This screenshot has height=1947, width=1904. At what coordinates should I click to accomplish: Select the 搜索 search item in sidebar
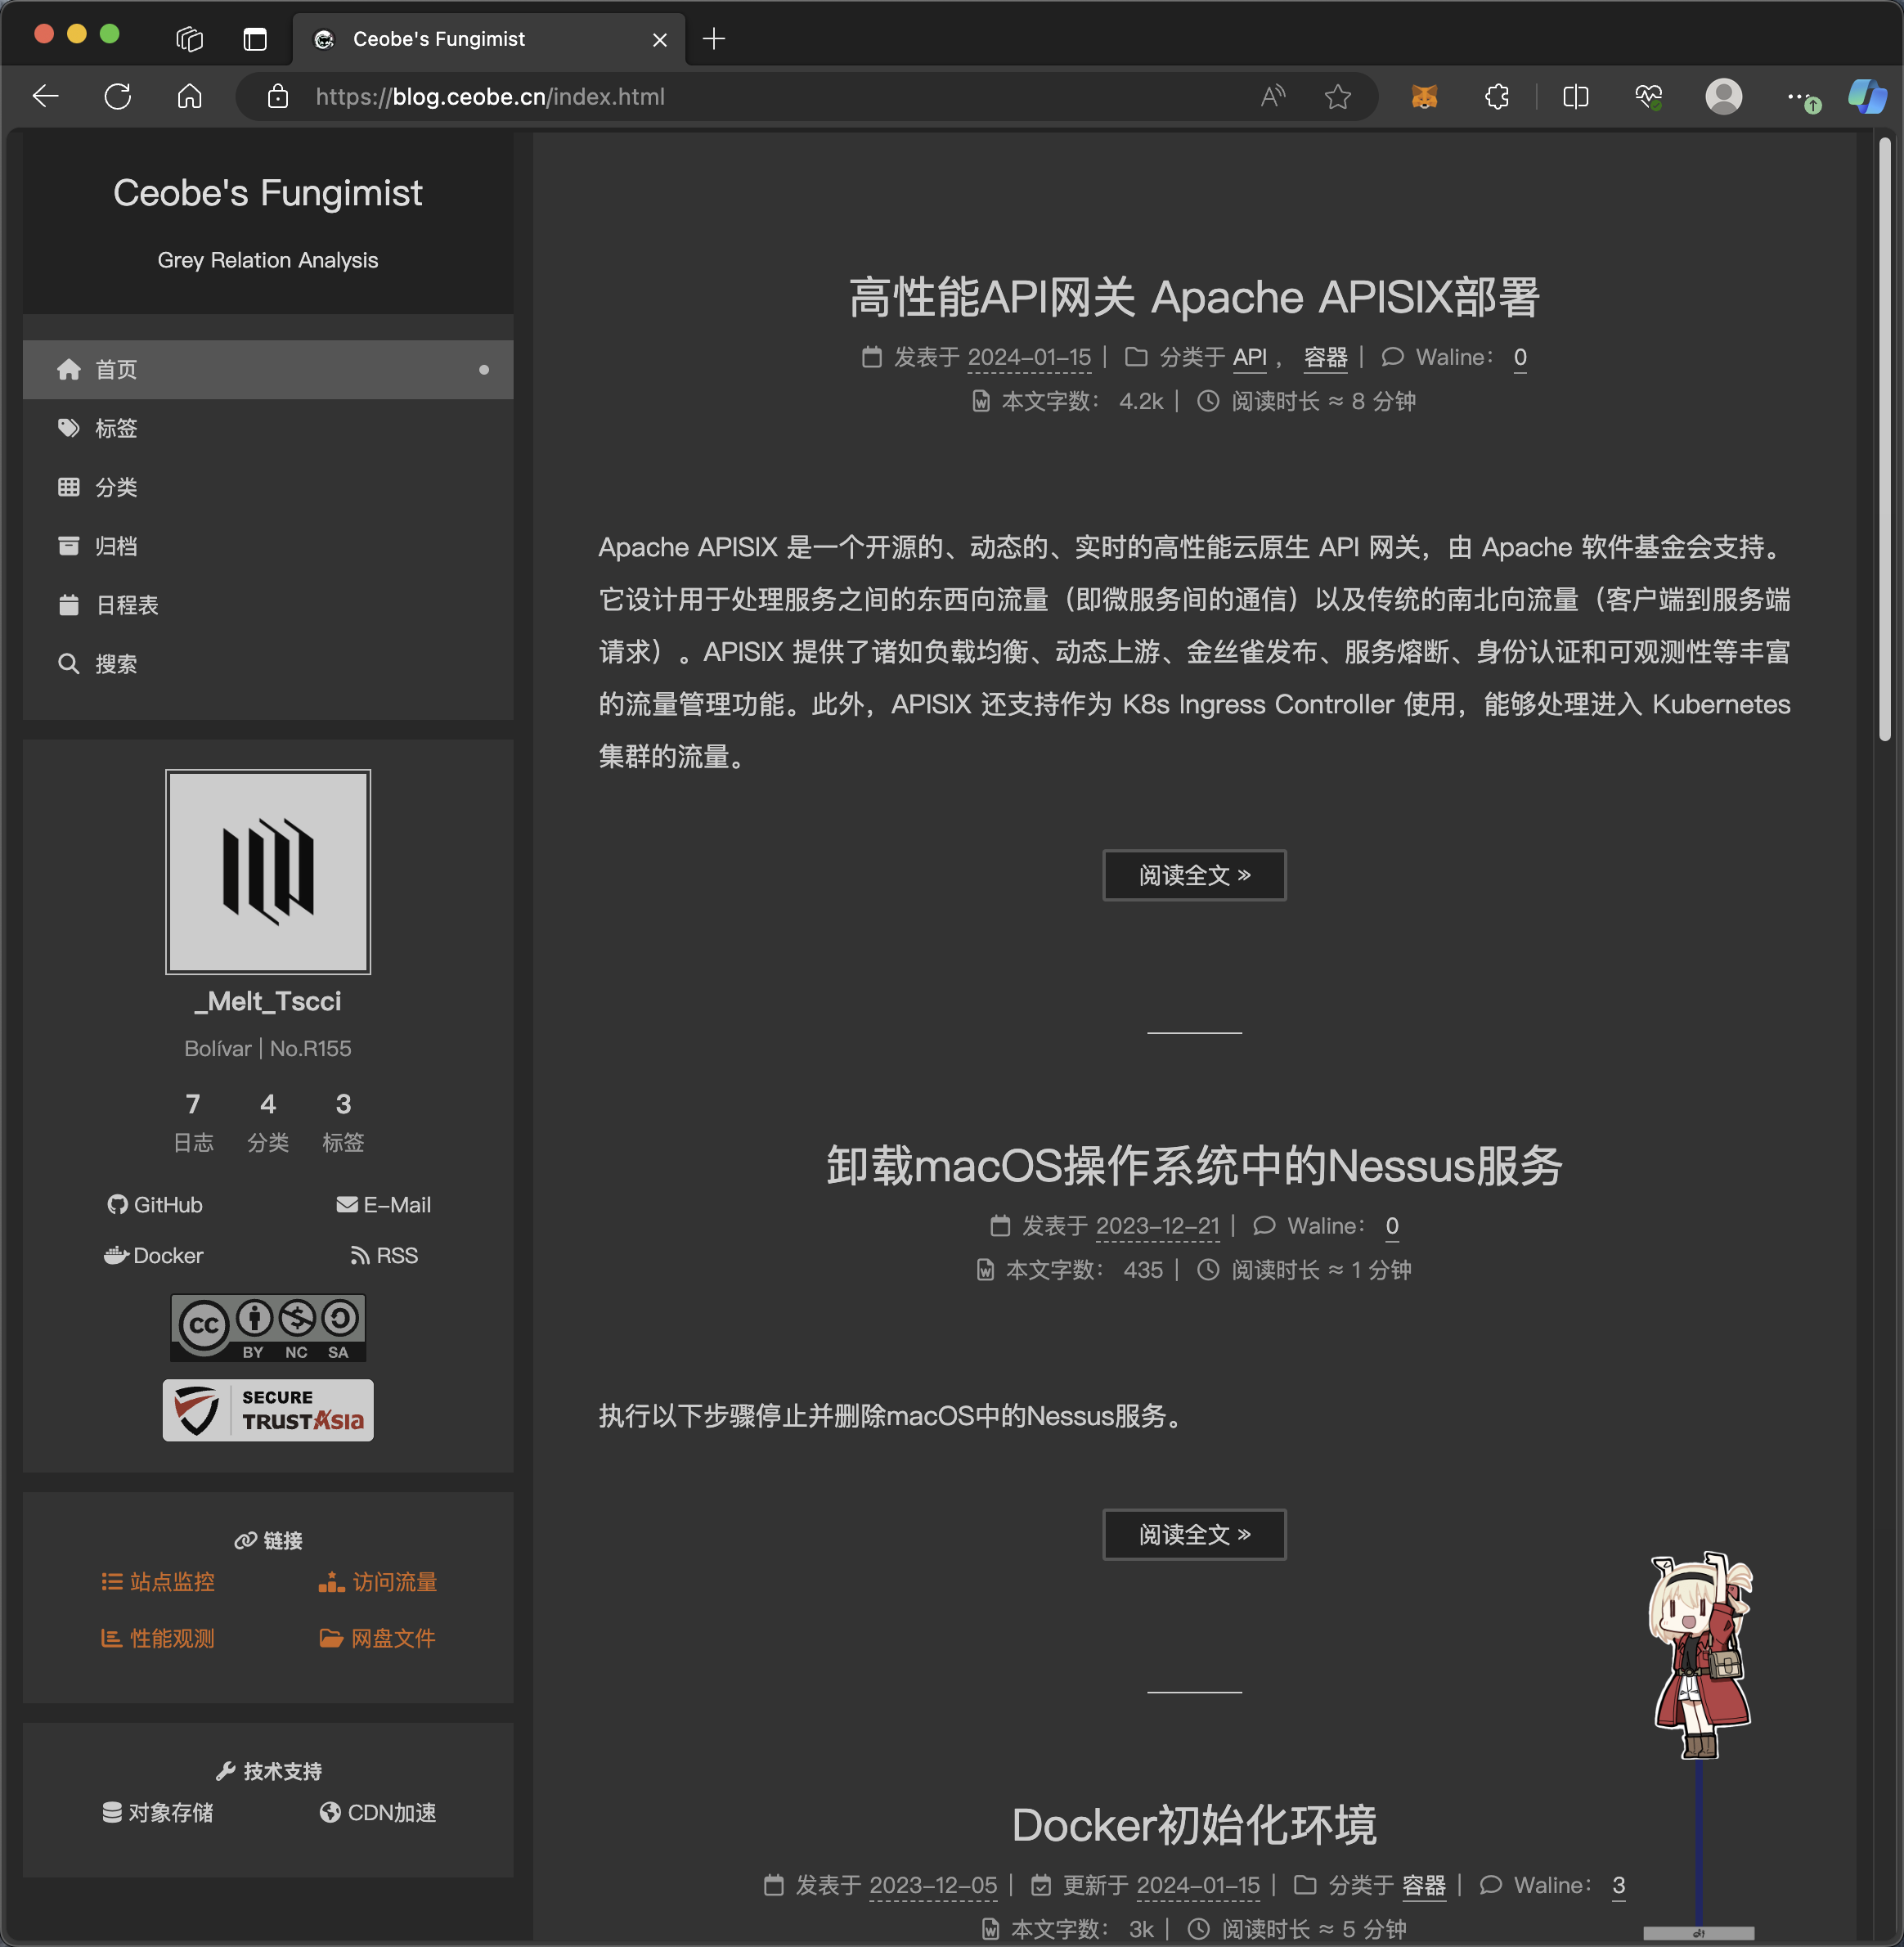tap(116, 663)
